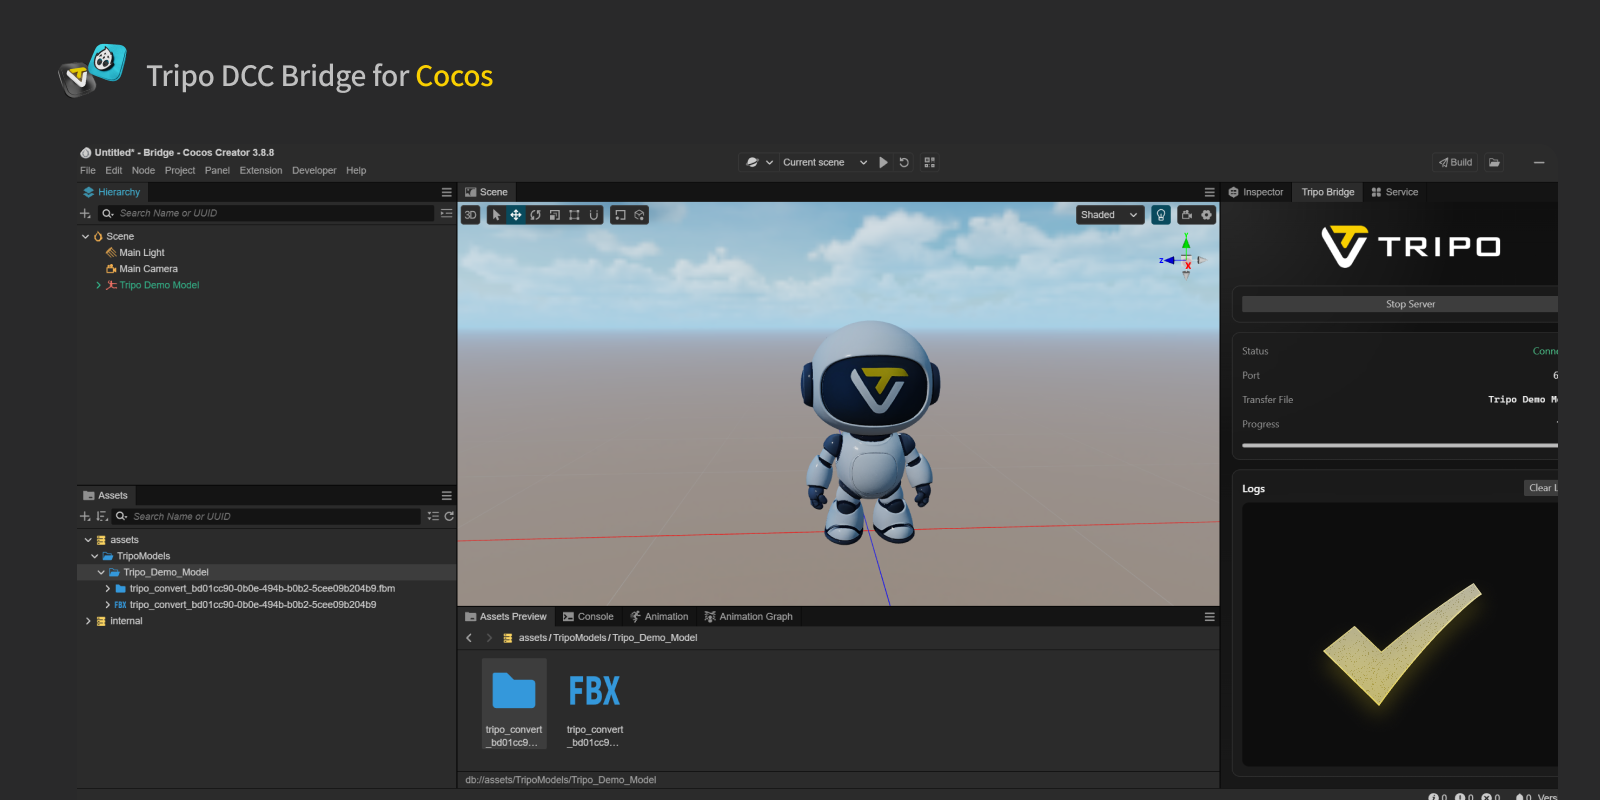Click the Stop Server button

coord(1409,304)
